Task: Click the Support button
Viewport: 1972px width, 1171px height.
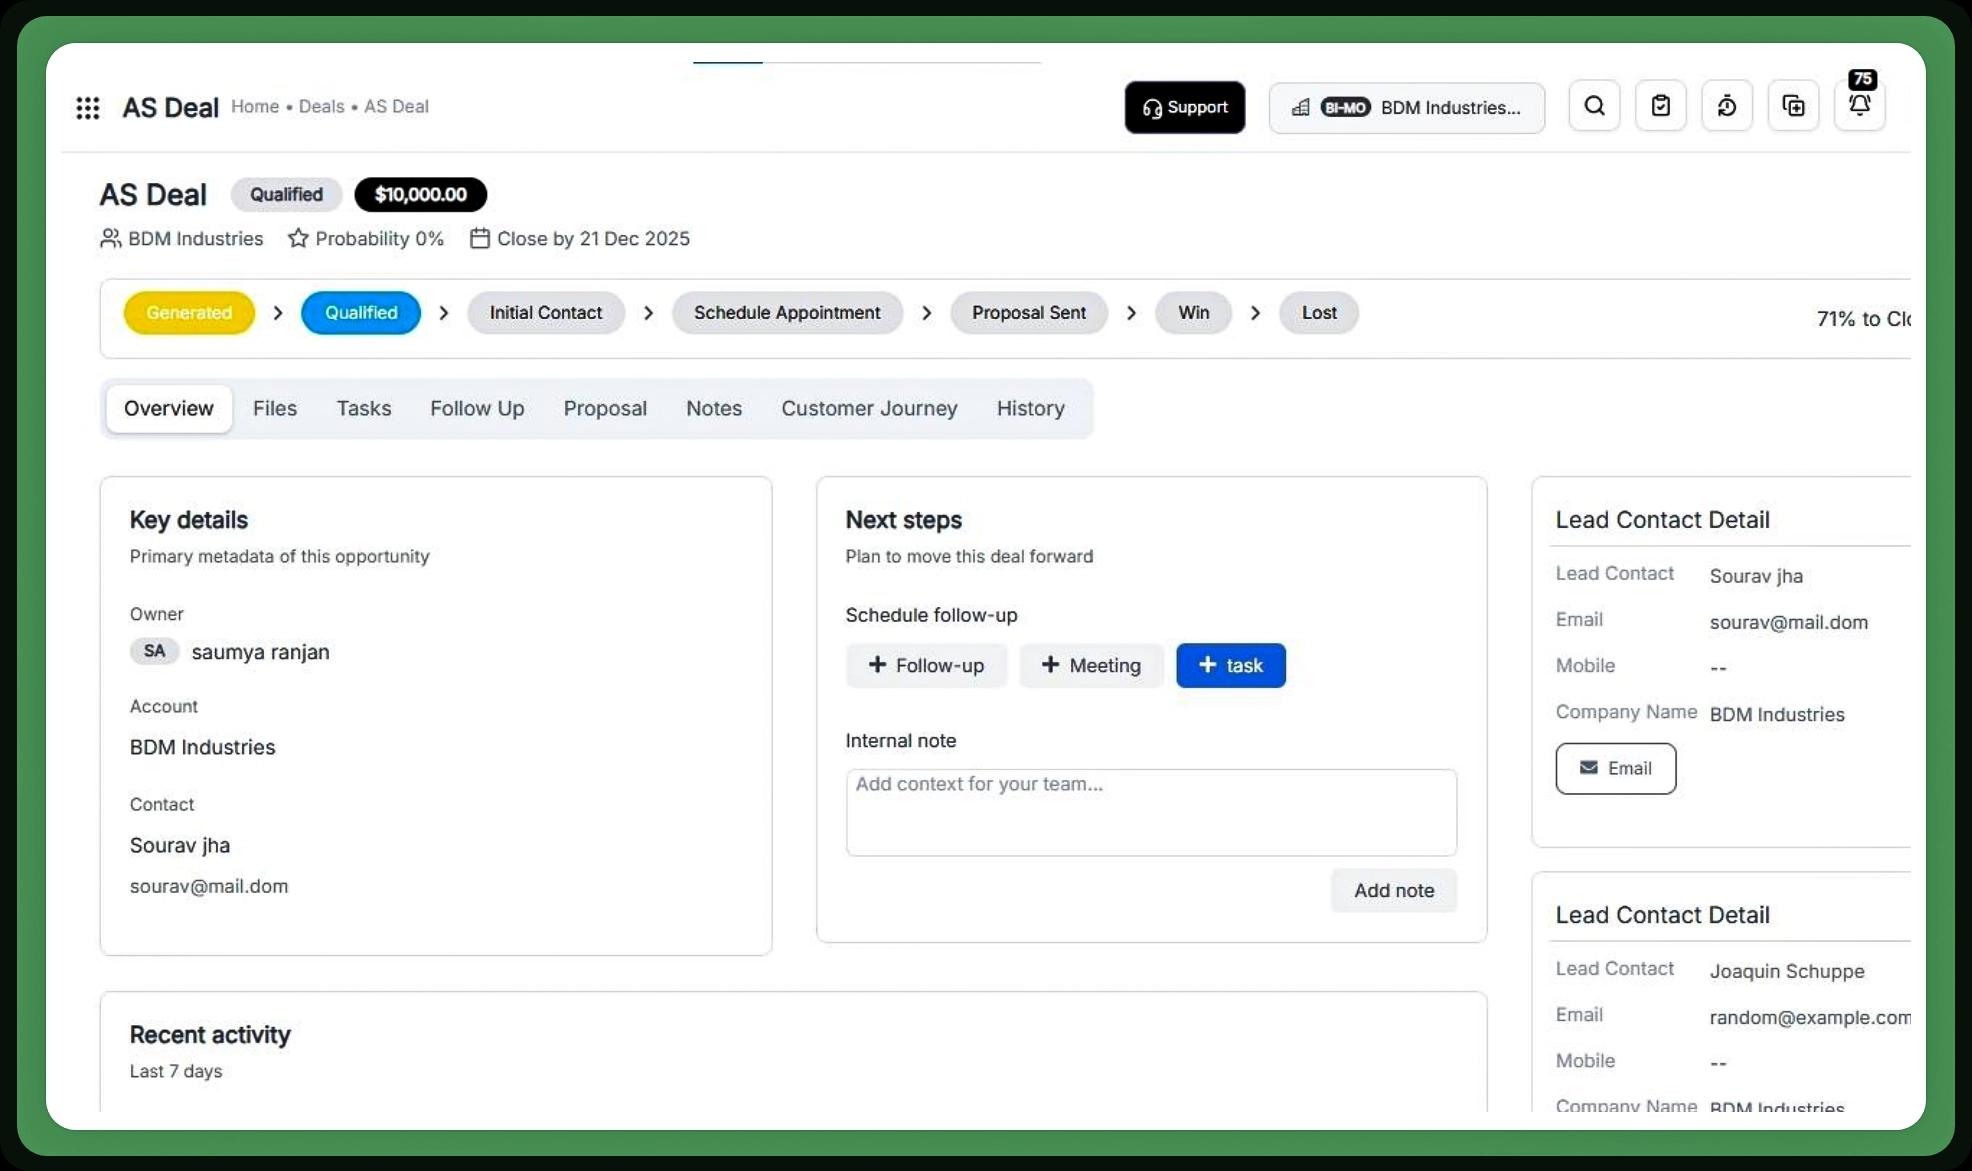Action: (1184, 107)
